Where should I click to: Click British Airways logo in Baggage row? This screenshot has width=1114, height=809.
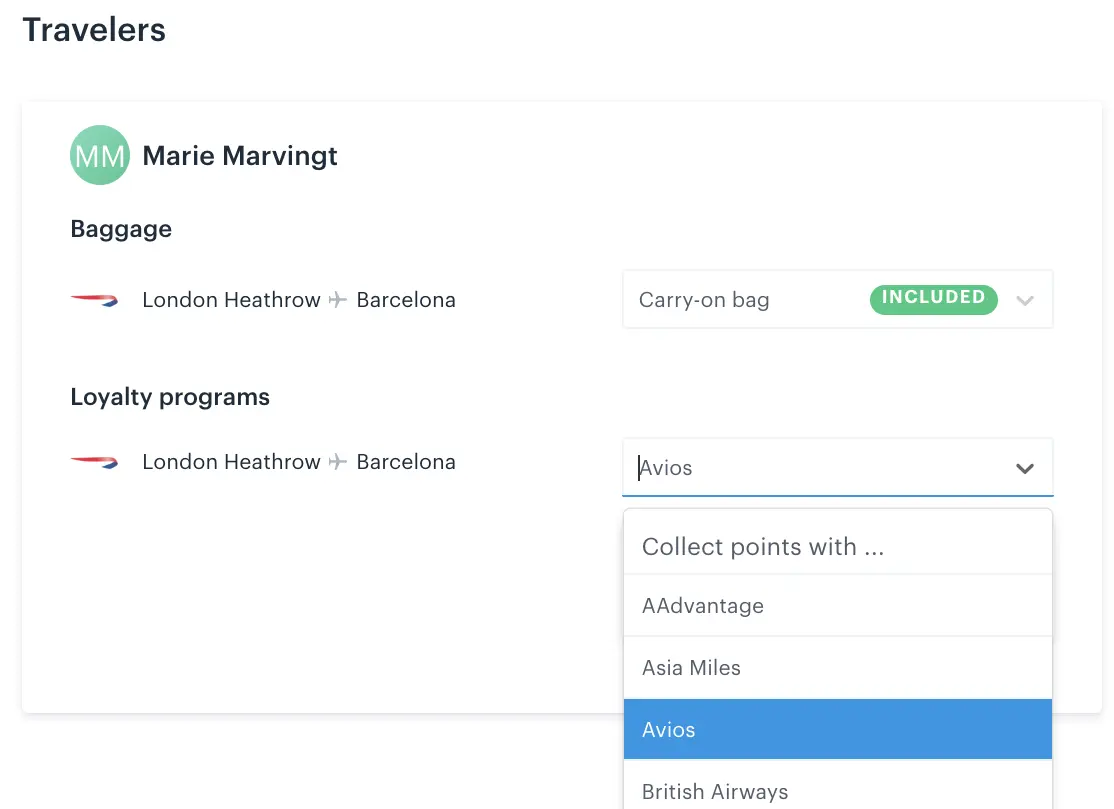[94, 300]
